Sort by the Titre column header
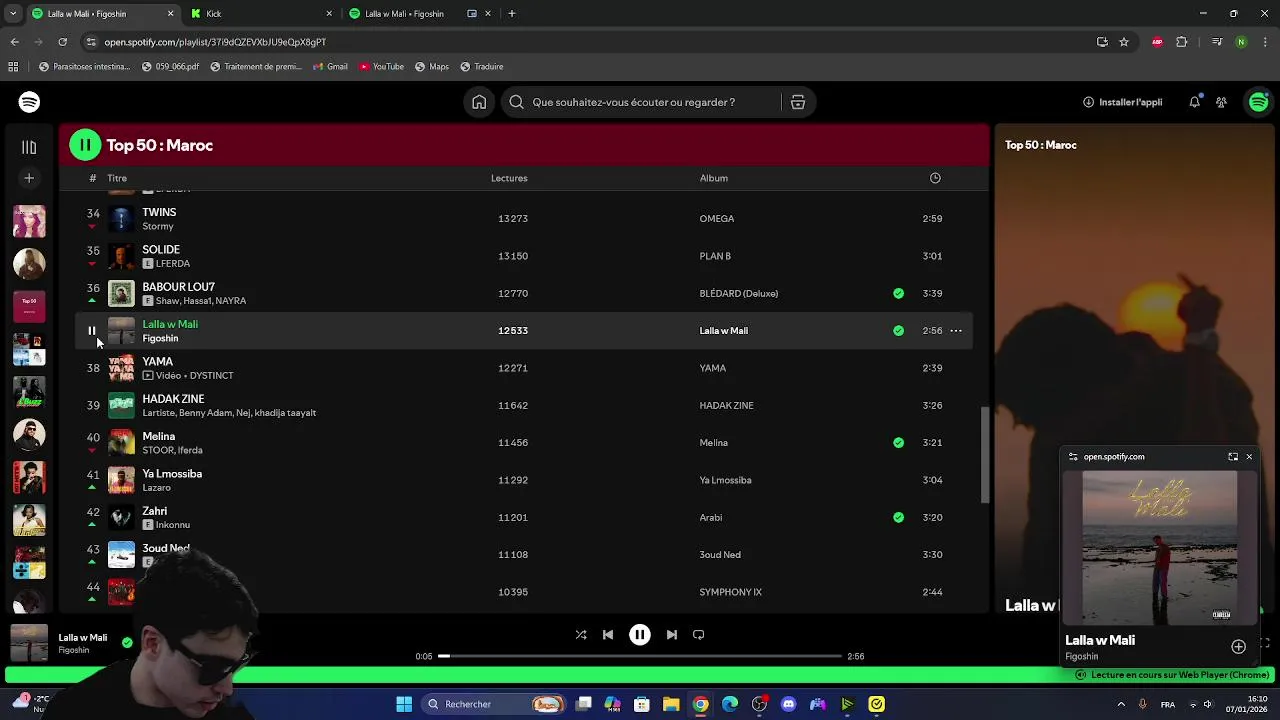1280x720 pixels. point(117,178)
